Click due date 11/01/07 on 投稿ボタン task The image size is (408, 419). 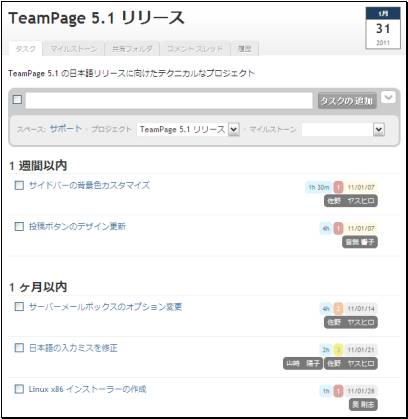(361, 229)
